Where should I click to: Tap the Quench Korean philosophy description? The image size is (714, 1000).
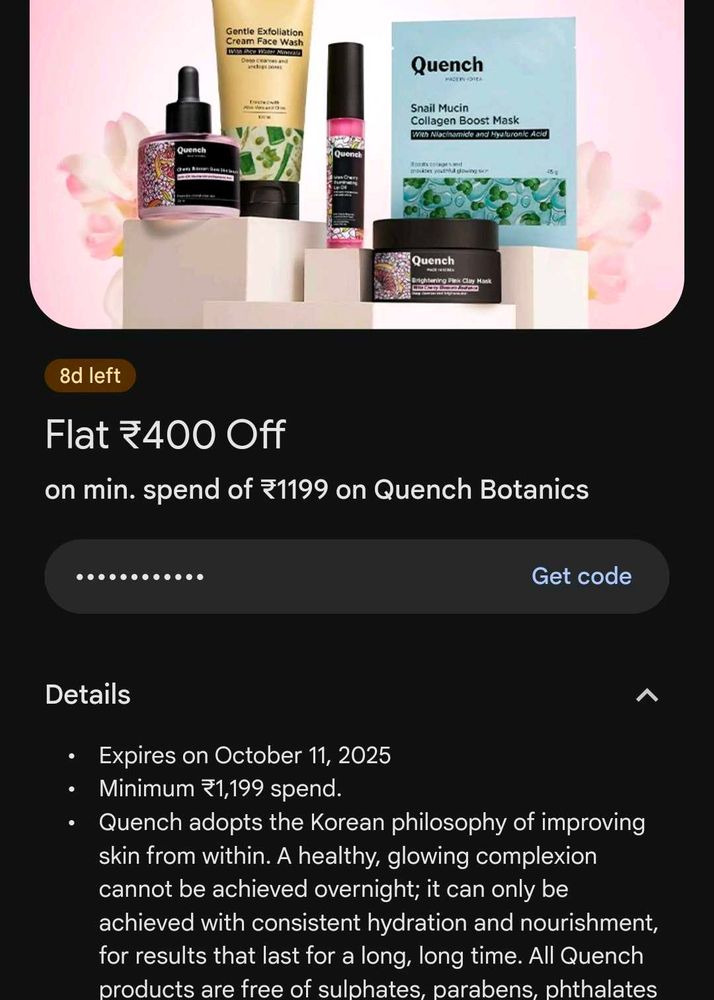pos(378,906)
